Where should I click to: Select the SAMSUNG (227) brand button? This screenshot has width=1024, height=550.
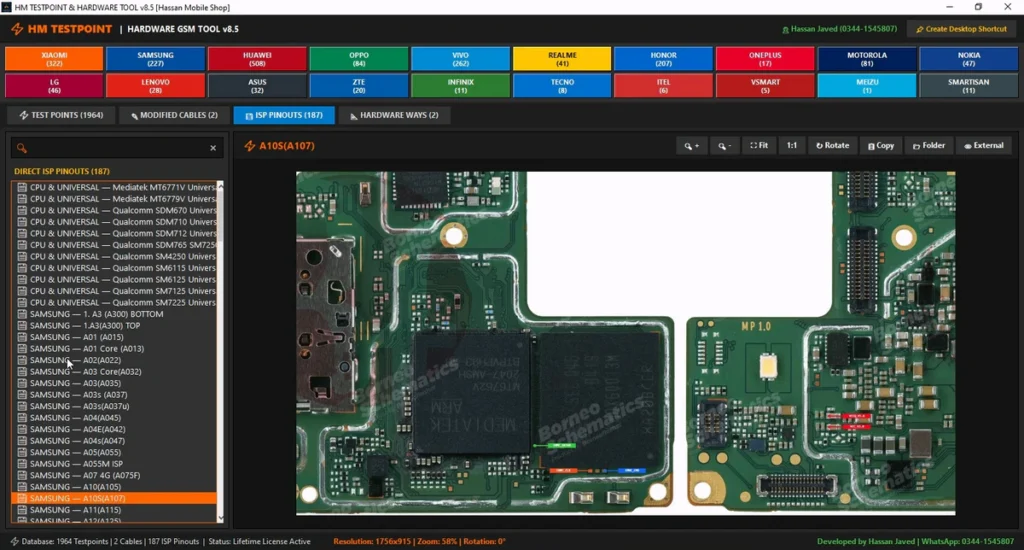(155, 59)
